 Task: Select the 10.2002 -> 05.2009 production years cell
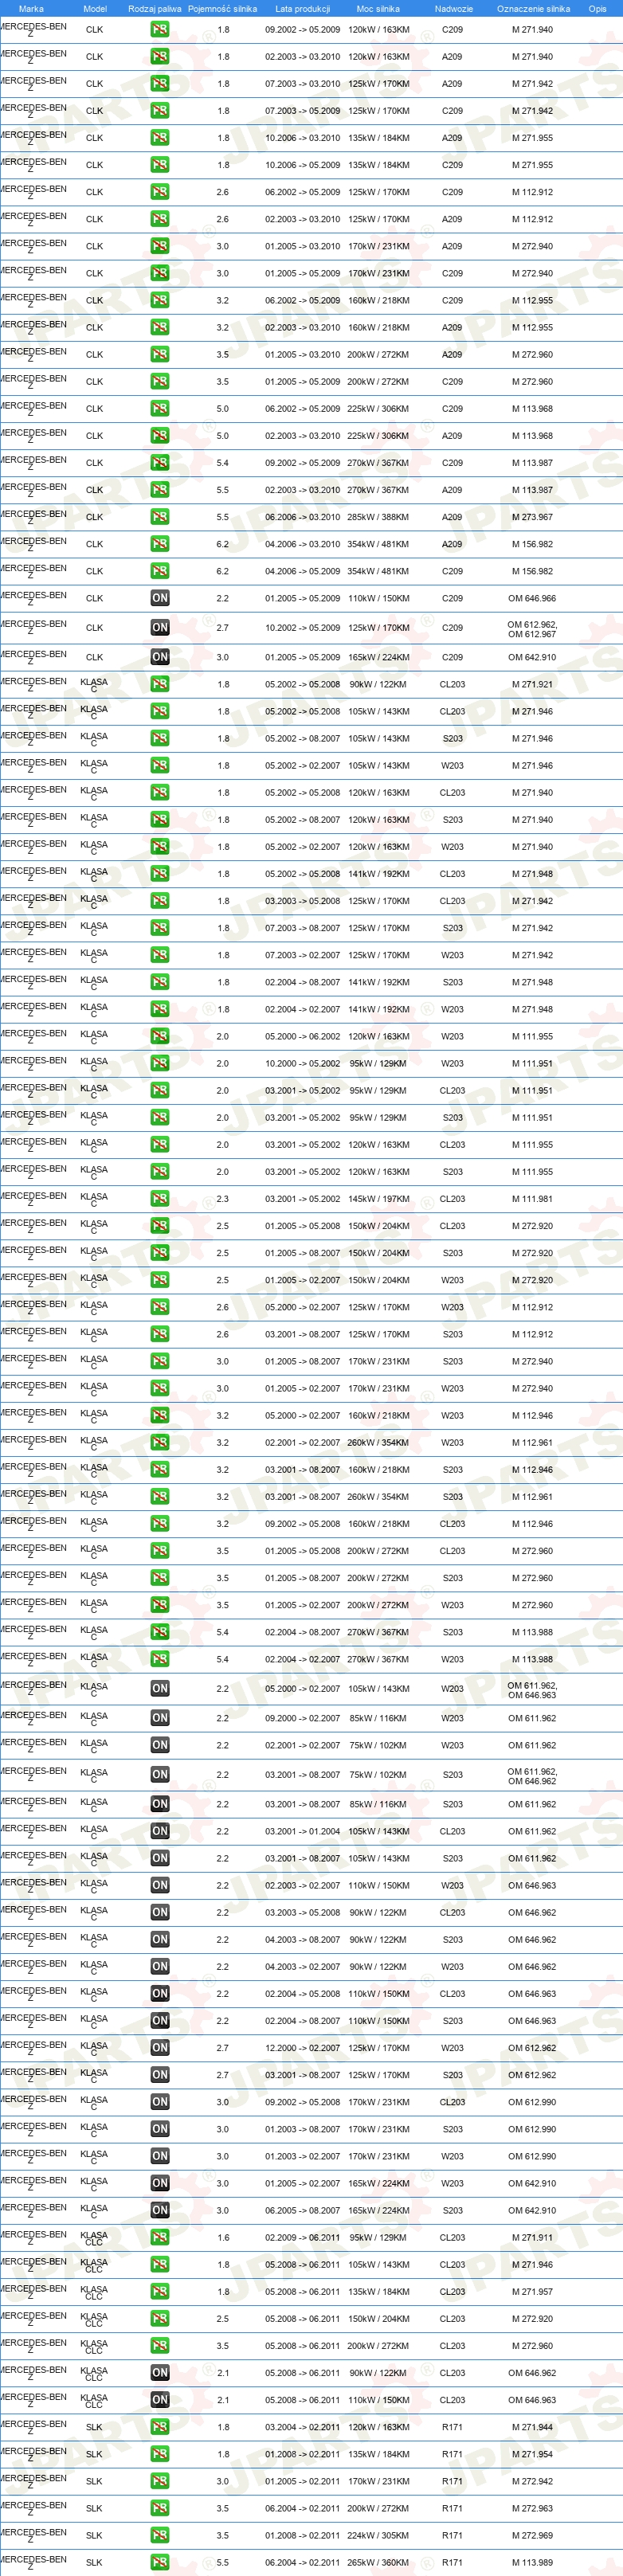coord(302,628)
